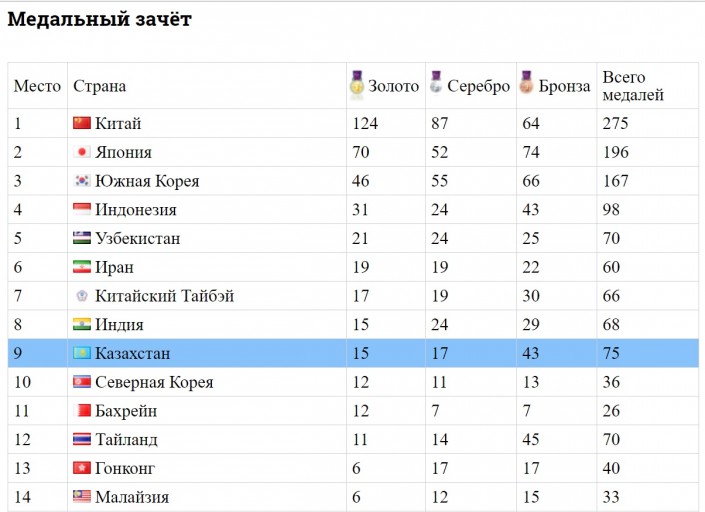Click the silver medal icon in header
The height and width of the screenshot is (512, 705).
(x=435, y=84)
